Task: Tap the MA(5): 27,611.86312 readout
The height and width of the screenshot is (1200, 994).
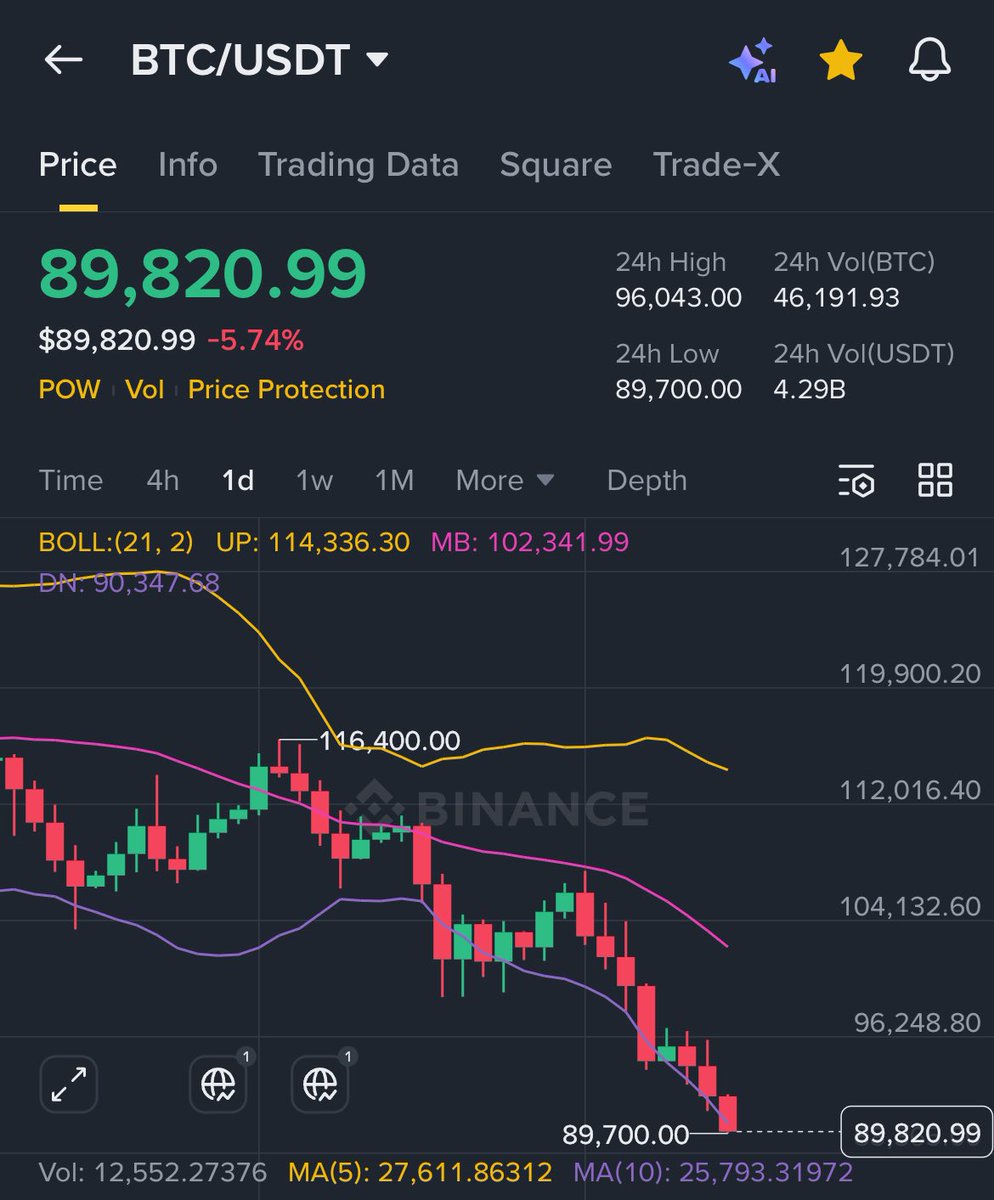Action: [x=420, y=1172]
